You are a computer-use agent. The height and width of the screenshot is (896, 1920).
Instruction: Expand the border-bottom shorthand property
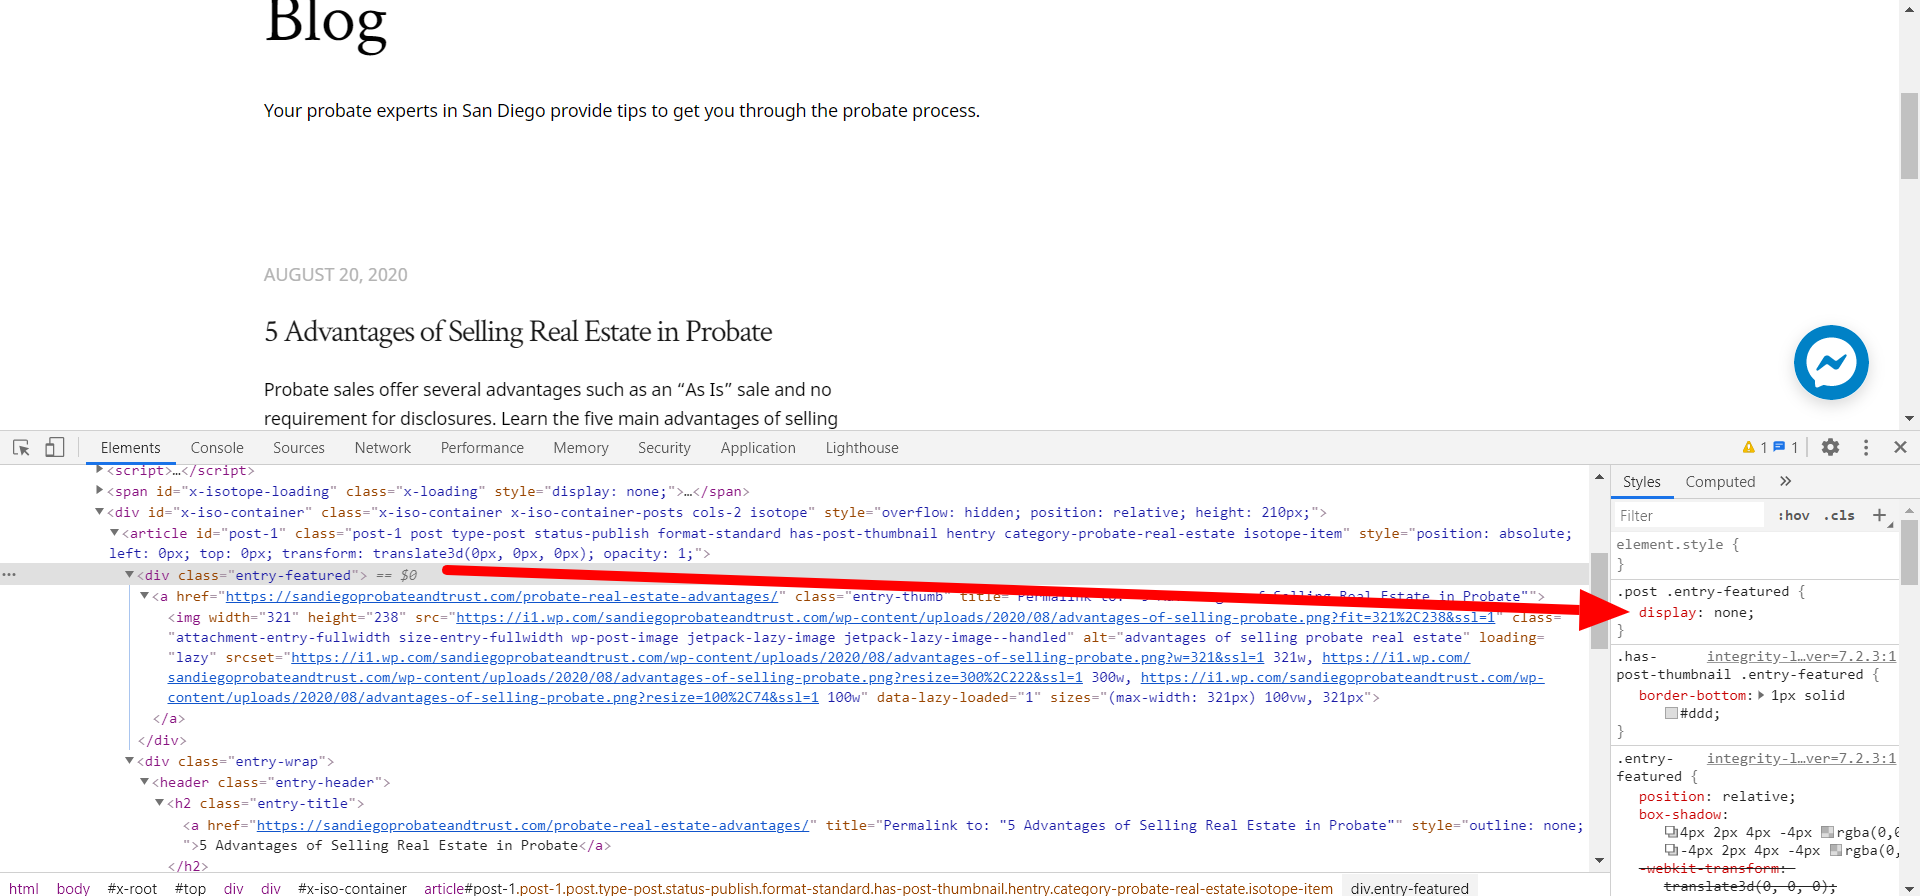(1761, 695)
